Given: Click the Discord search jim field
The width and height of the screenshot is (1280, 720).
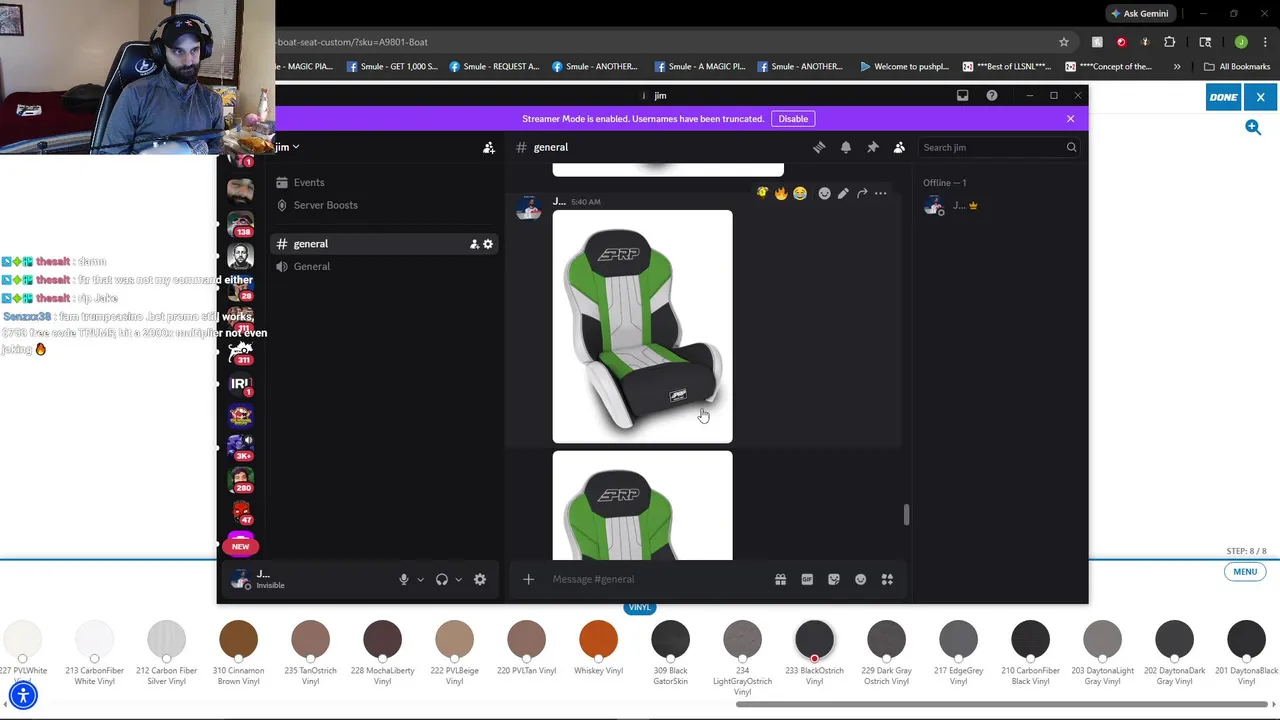Looking at the screenshot, I should [999, 147].
